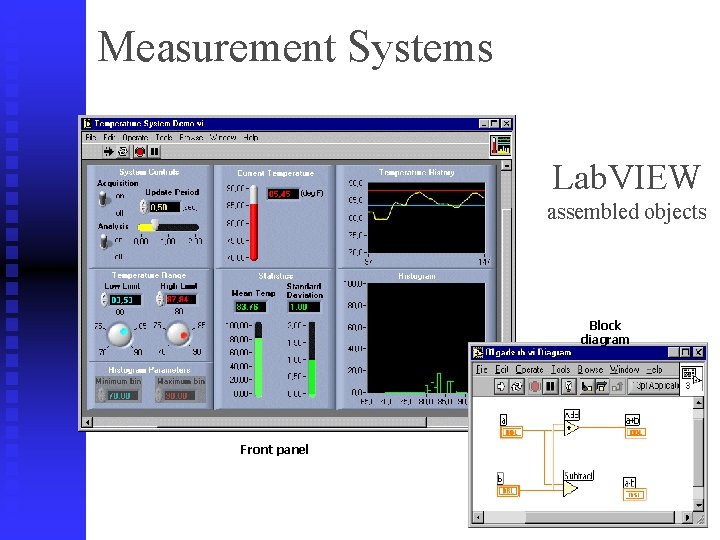The image size is (720, 540).
Task: Open Operate menu in the Diagram window
Action: click(529, 370)
